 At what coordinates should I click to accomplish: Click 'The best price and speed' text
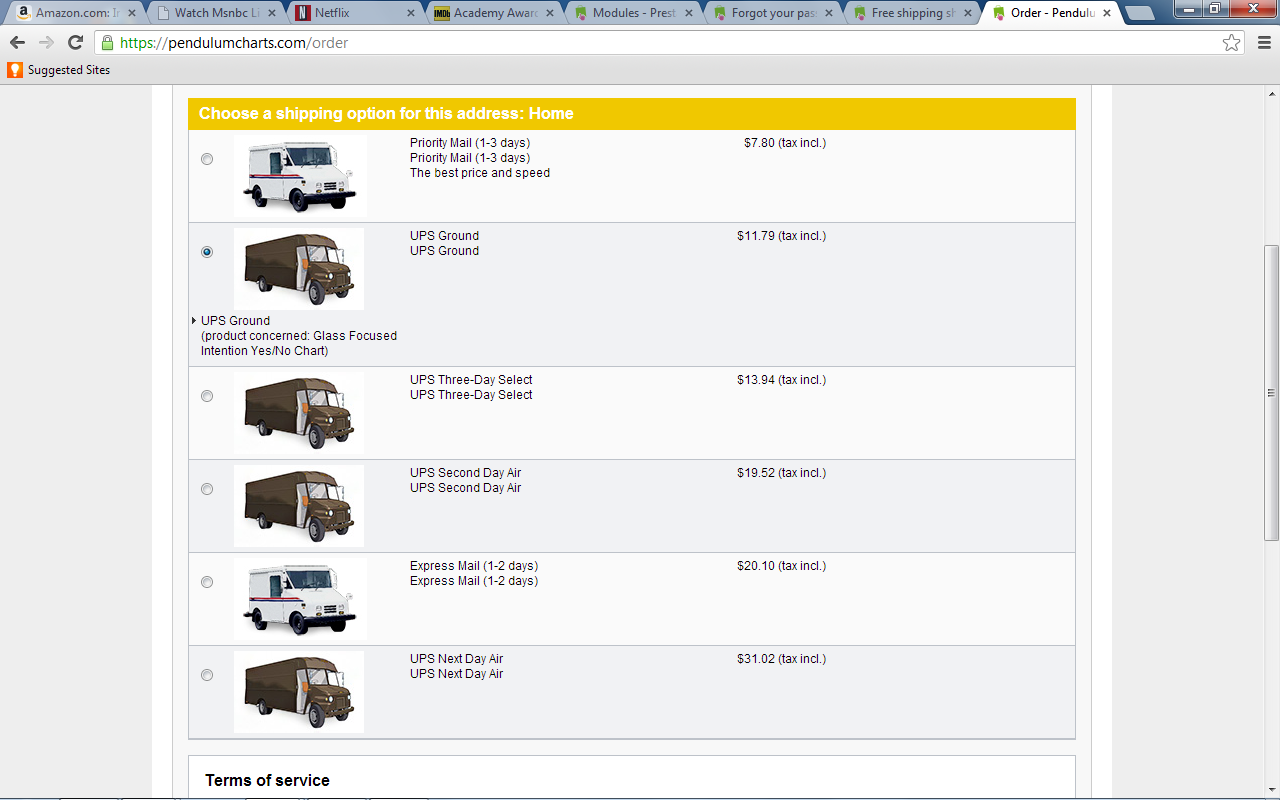[480, 173]
